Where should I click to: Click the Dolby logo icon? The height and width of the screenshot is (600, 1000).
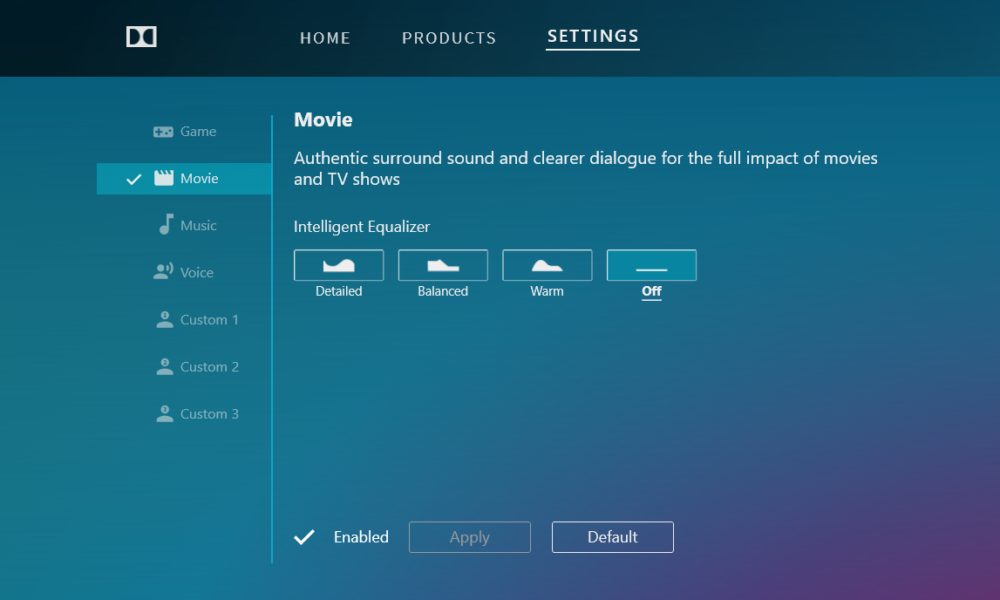coord(140,37)
